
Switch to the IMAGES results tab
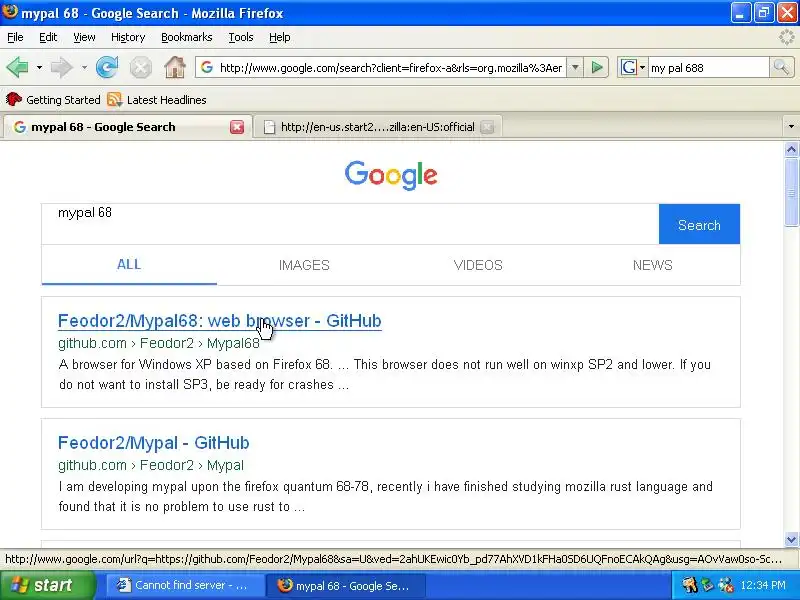[x=304, y=265]
